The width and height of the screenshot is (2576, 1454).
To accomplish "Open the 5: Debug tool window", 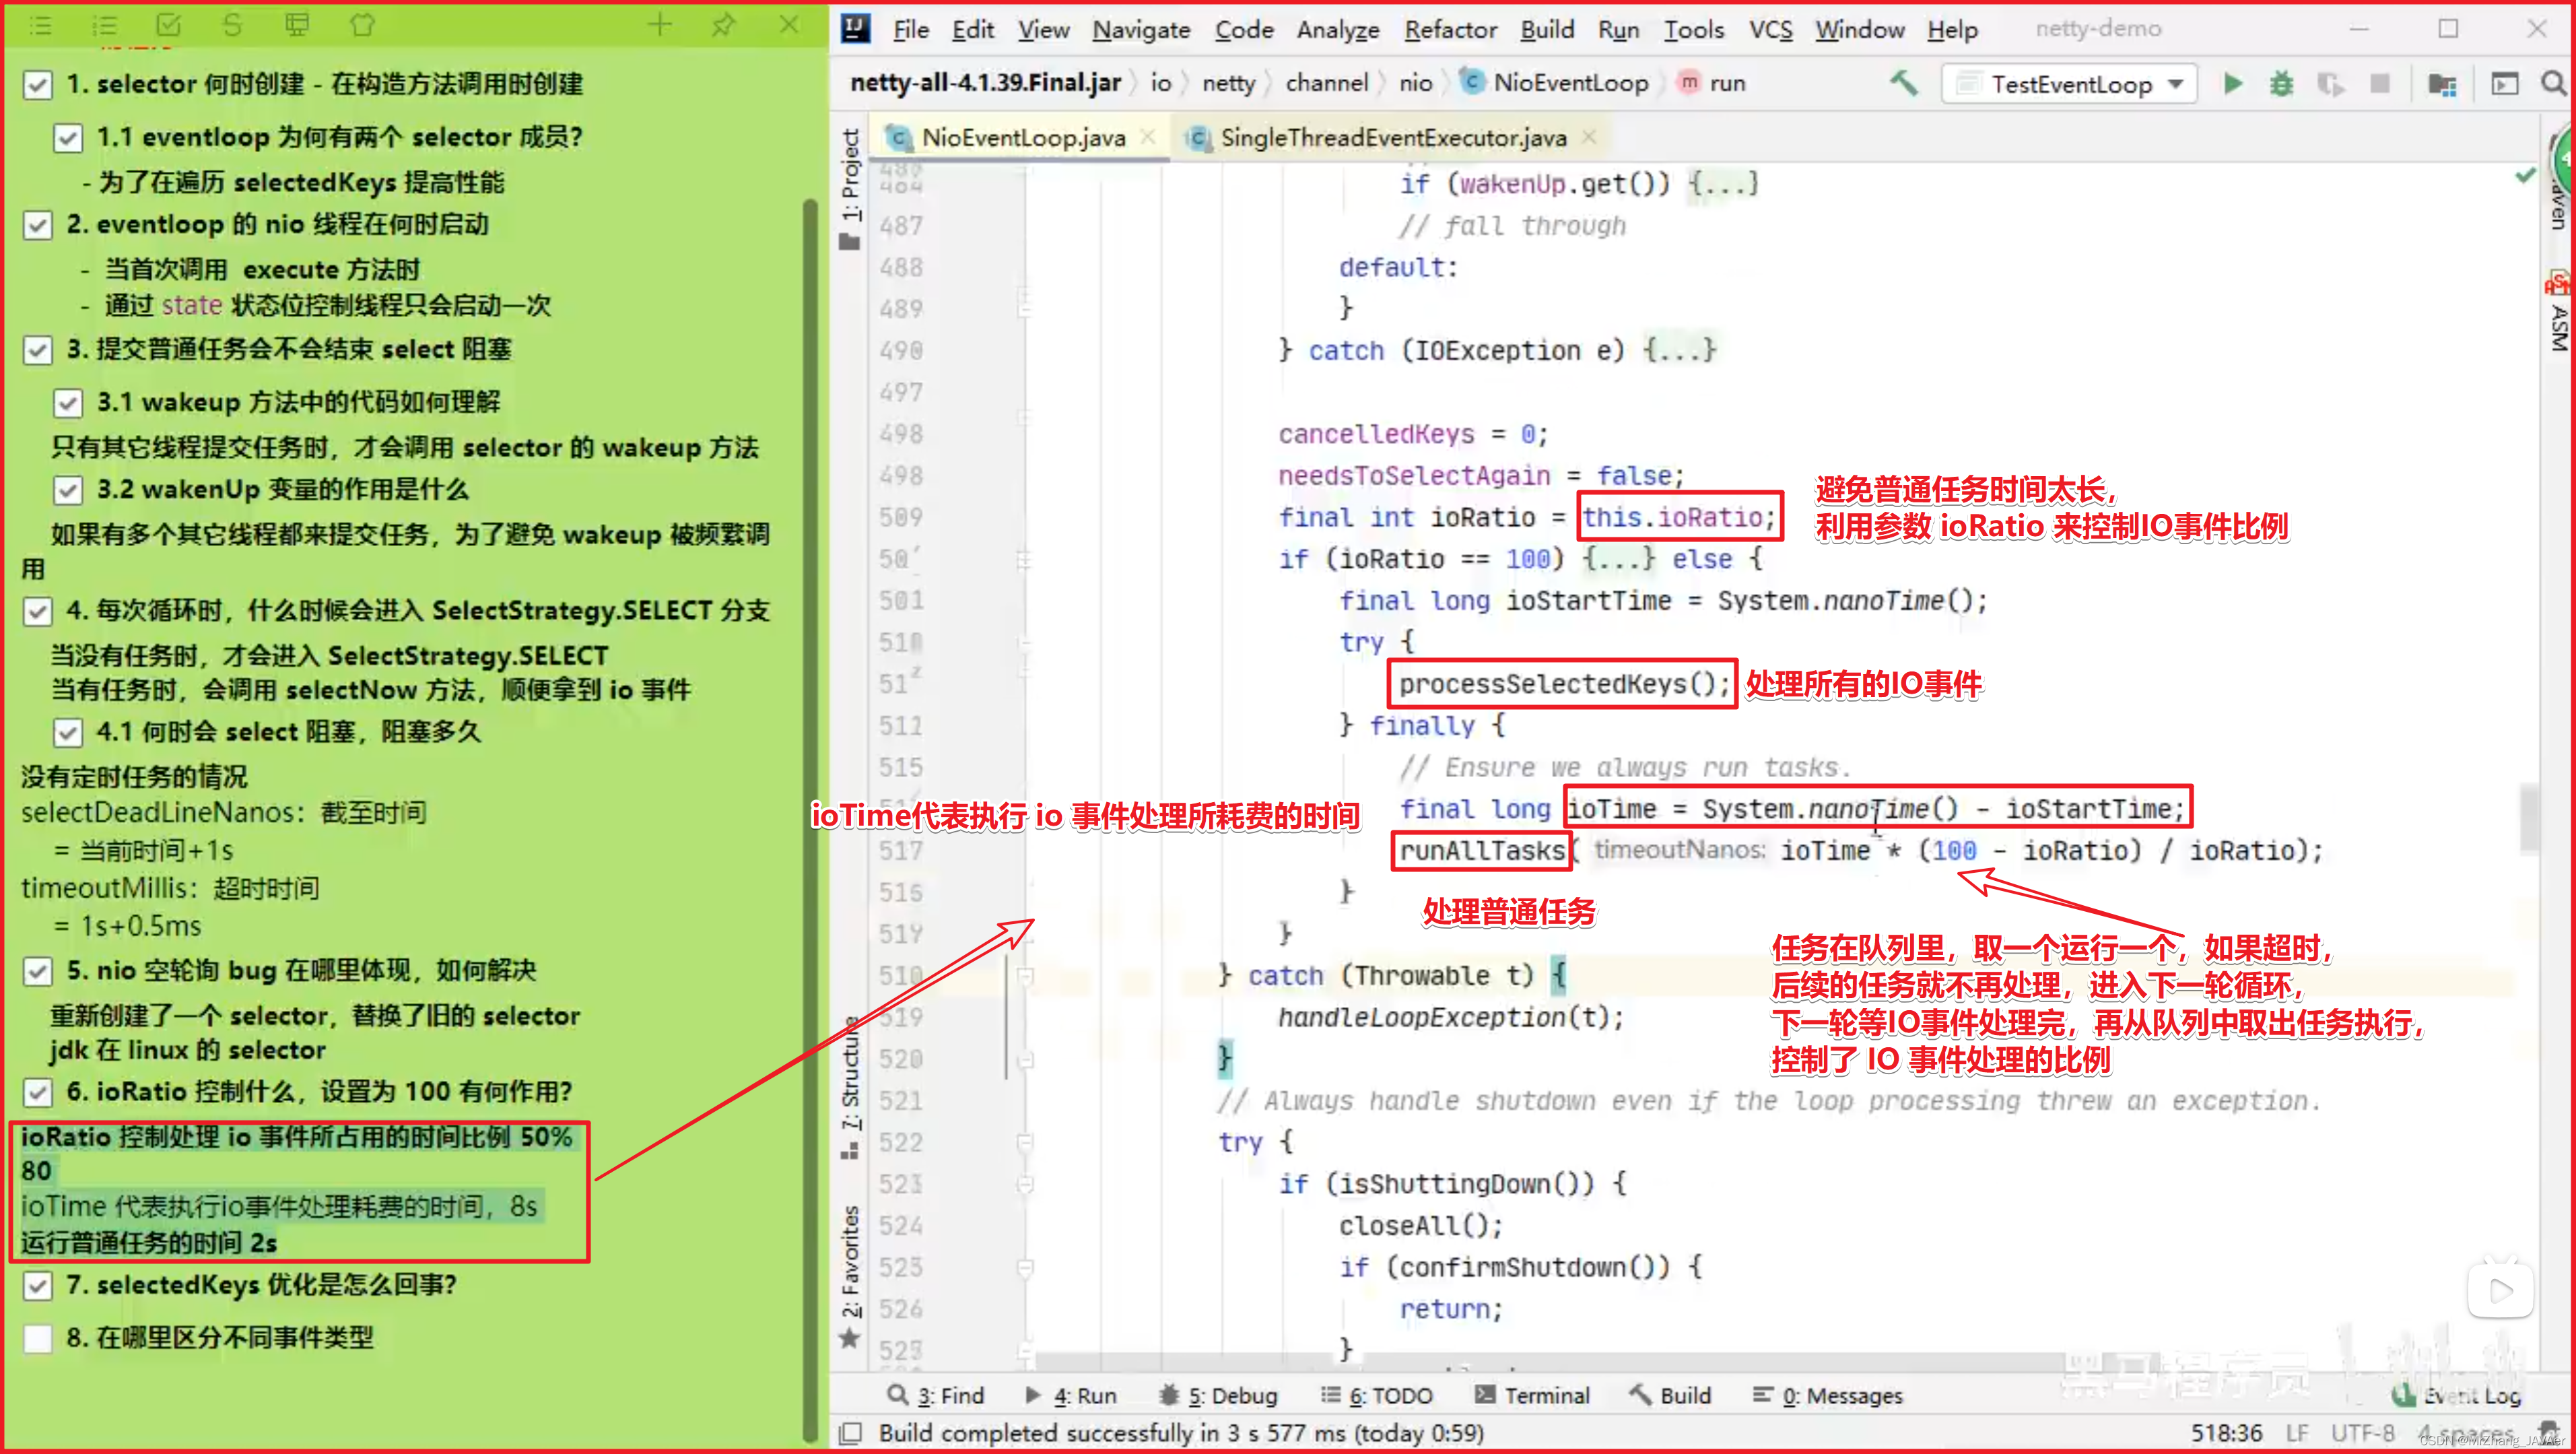I will (x=1218, y=1395).
